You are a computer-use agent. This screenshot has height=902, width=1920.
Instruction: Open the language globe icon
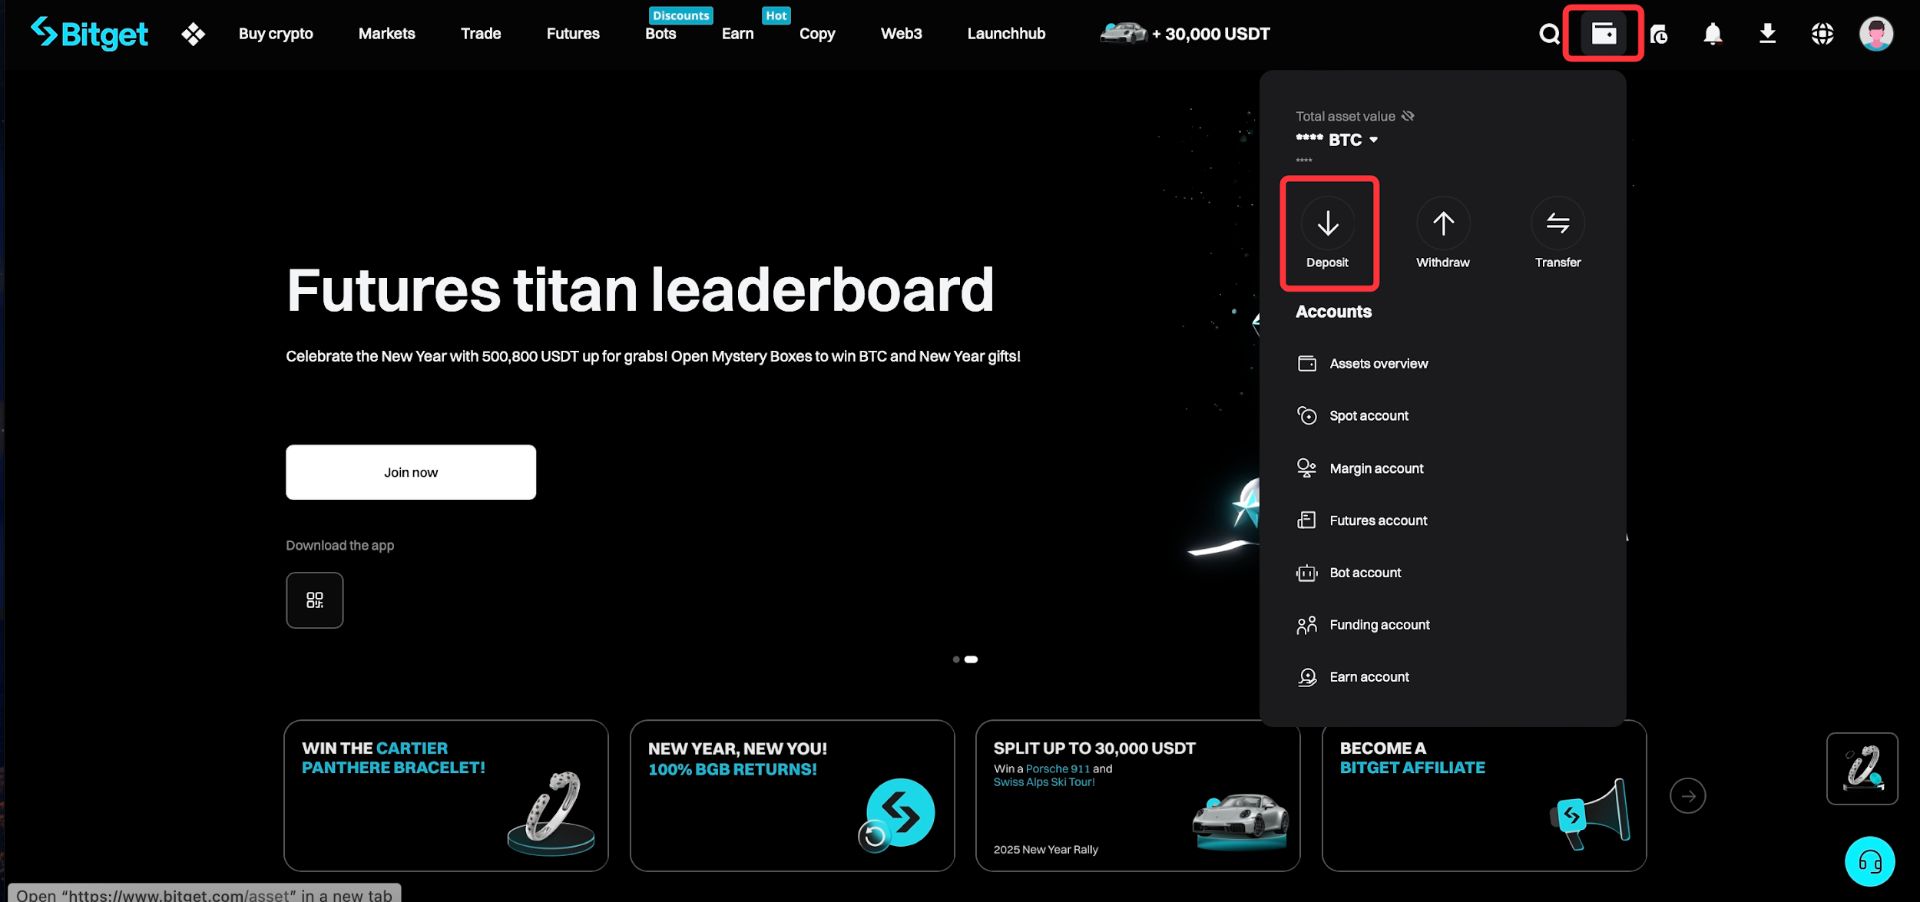1822,34
